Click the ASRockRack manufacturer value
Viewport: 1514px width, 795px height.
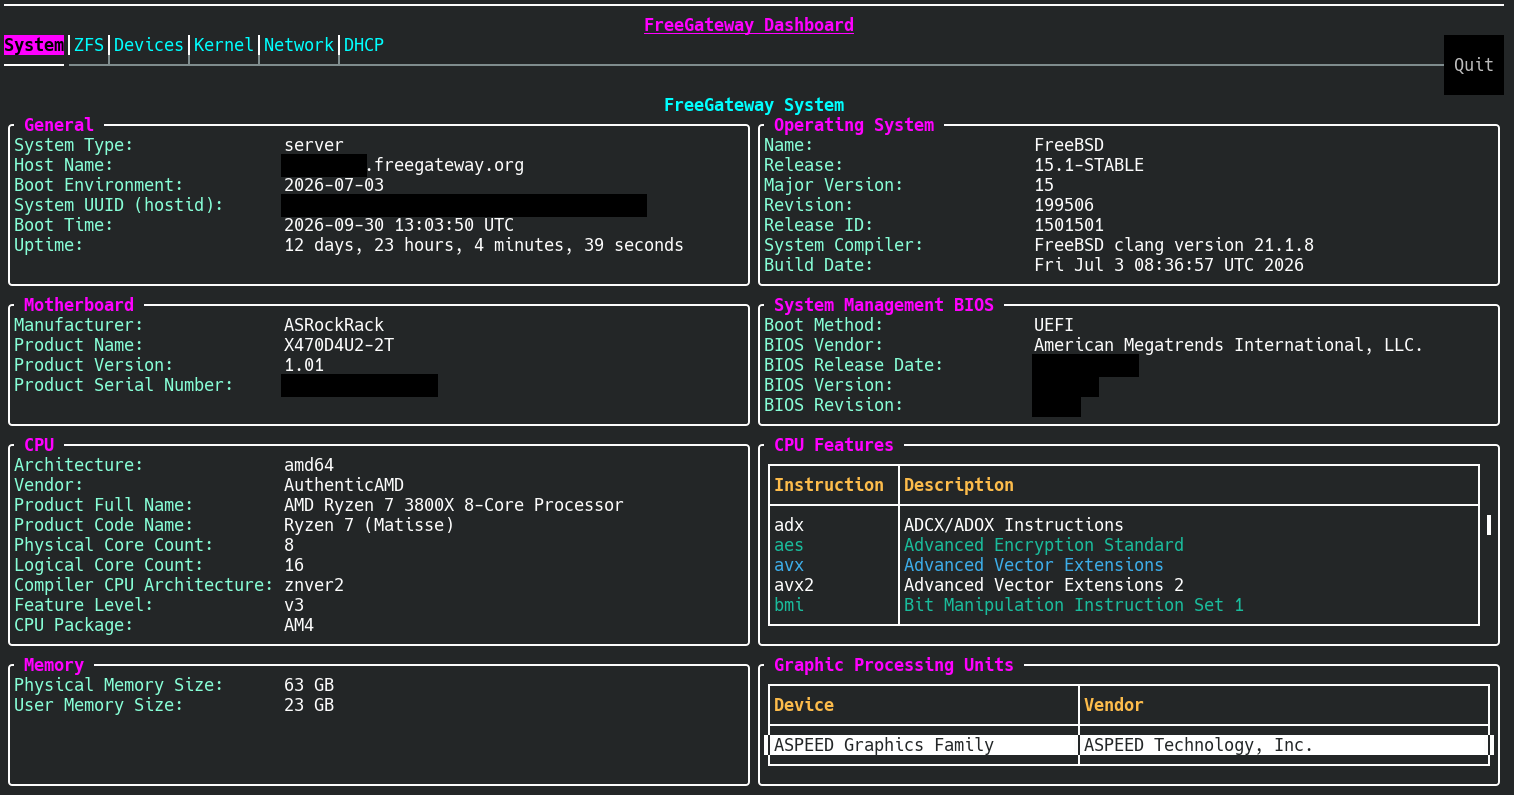(334, 325)
